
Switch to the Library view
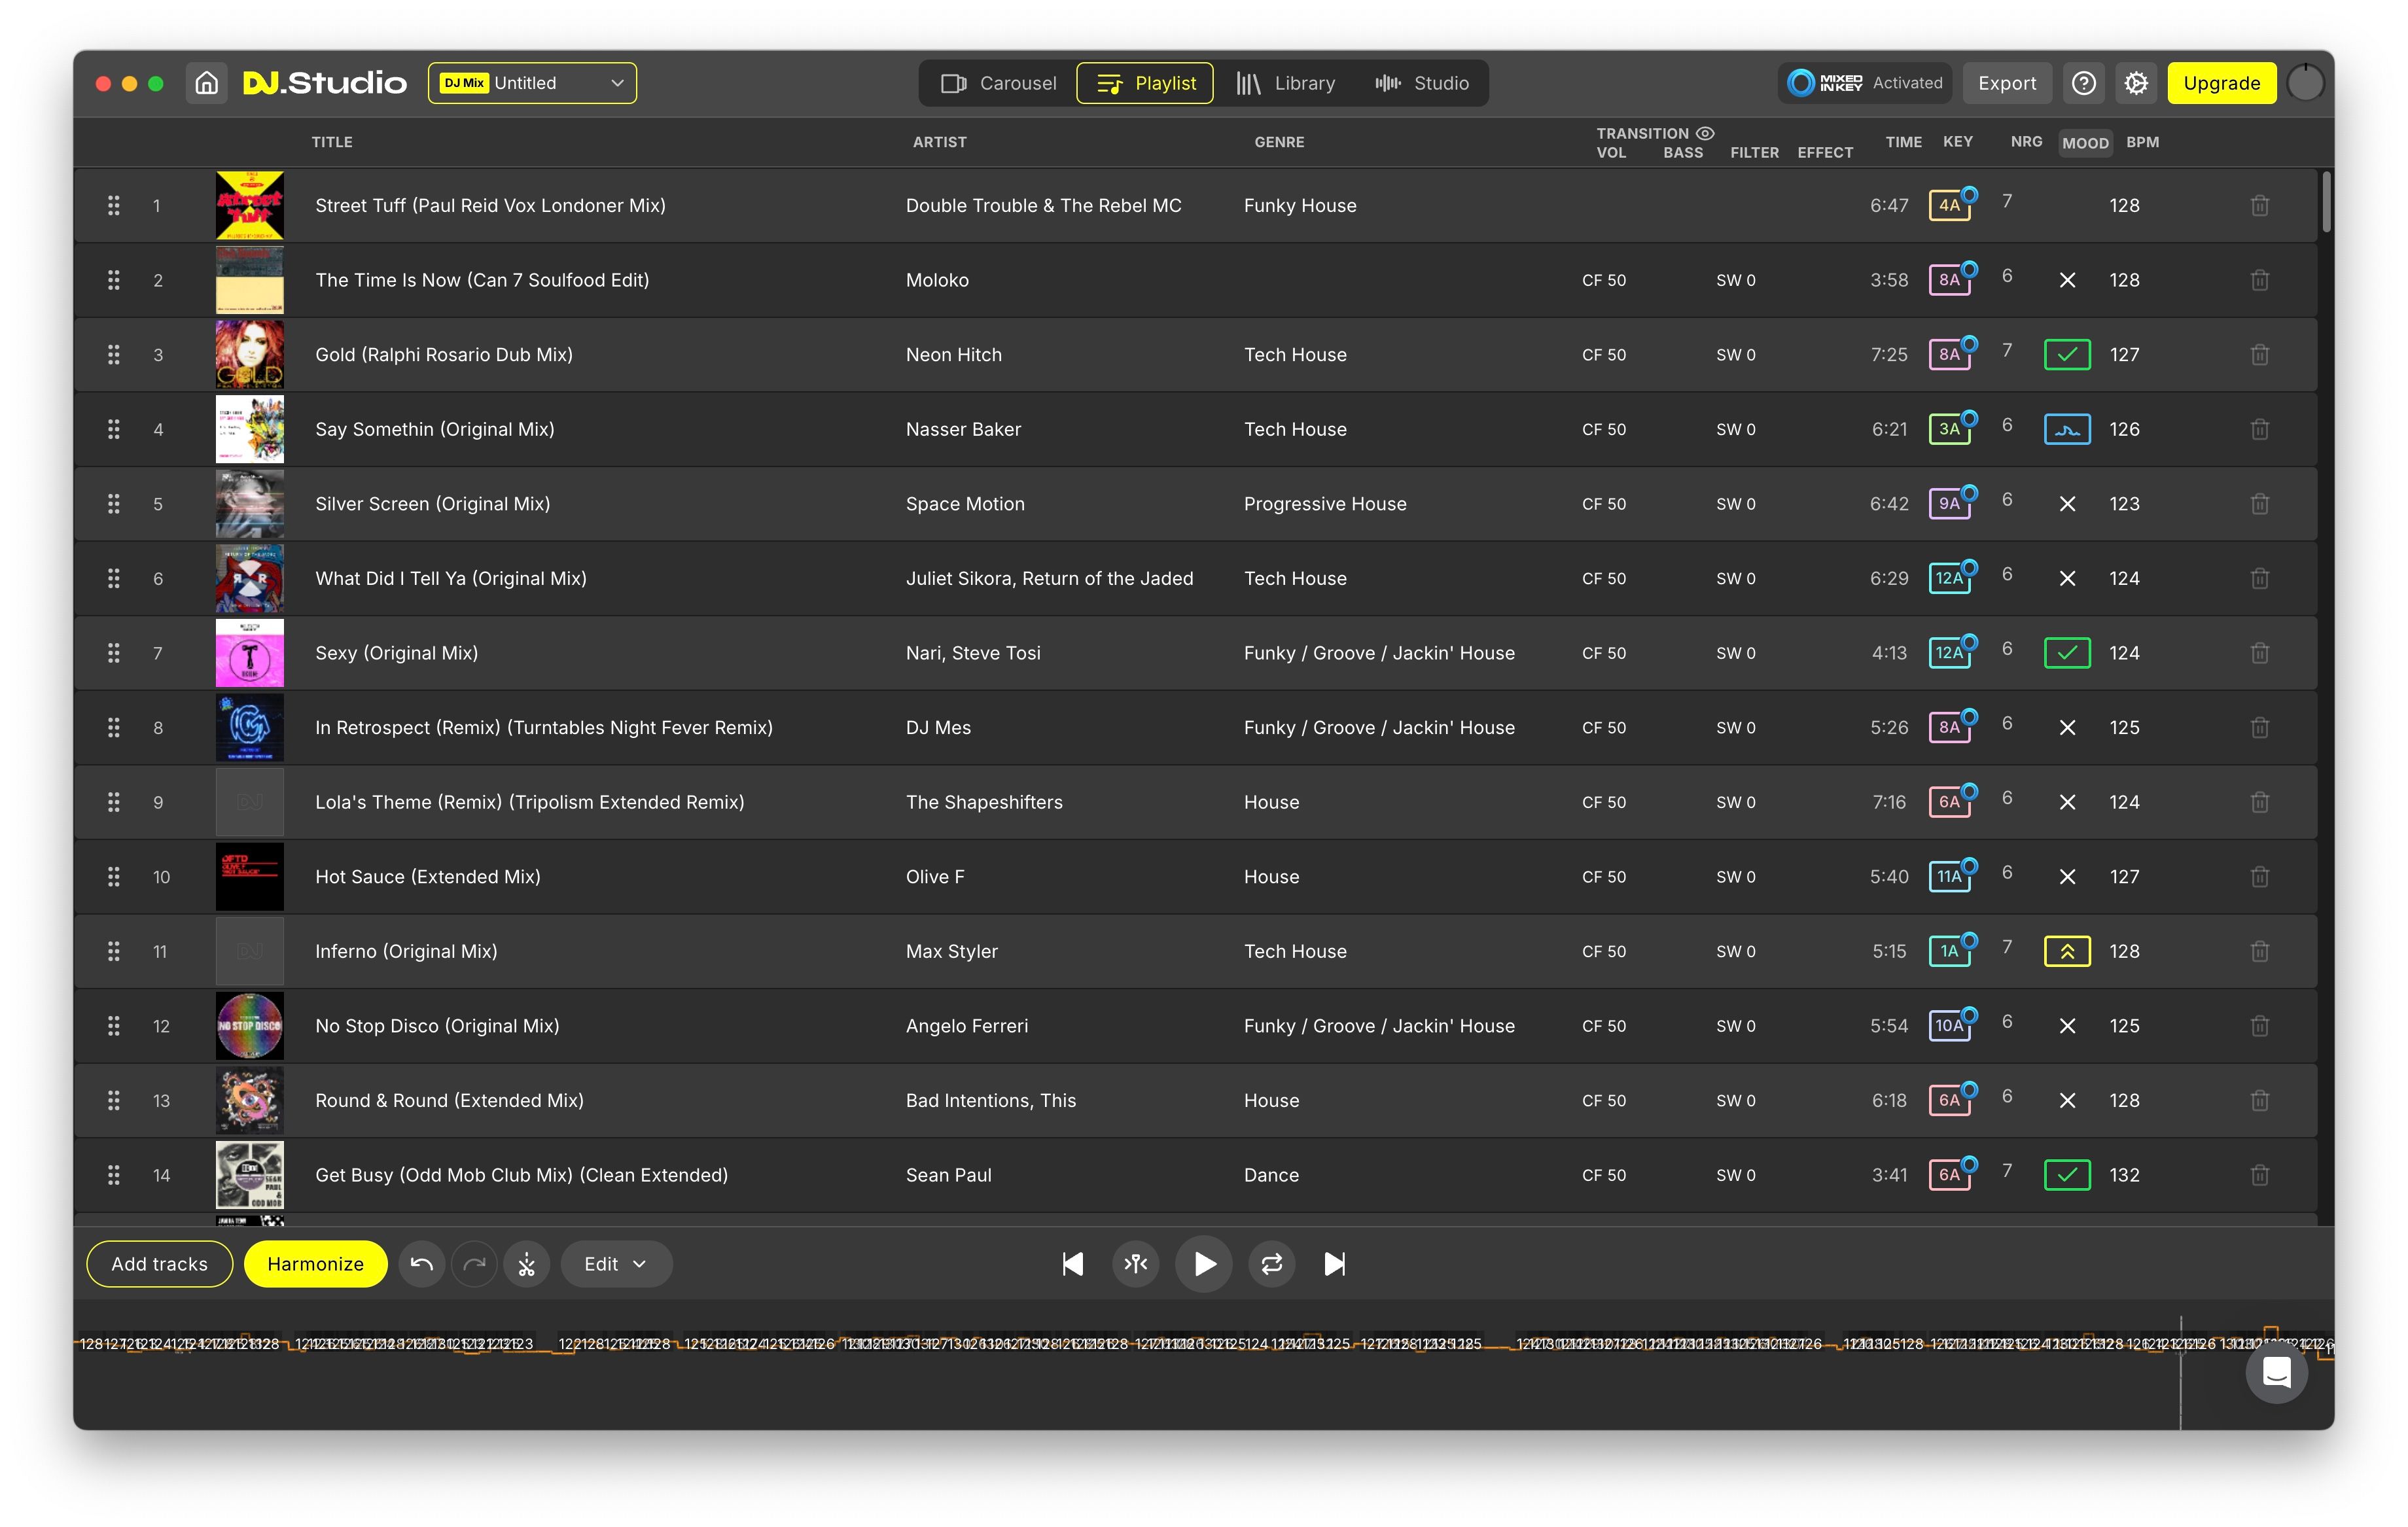click(x=1286, y=83)
